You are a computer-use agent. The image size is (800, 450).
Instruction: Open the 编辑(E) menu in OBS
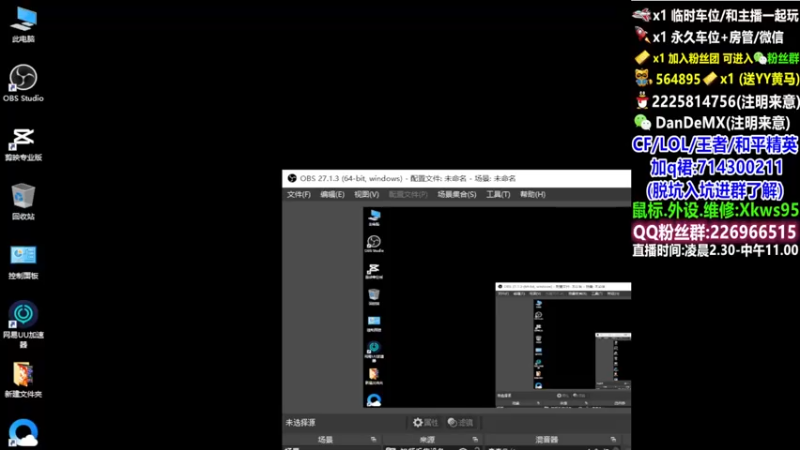pyautogui.click(x=332, y=194)
